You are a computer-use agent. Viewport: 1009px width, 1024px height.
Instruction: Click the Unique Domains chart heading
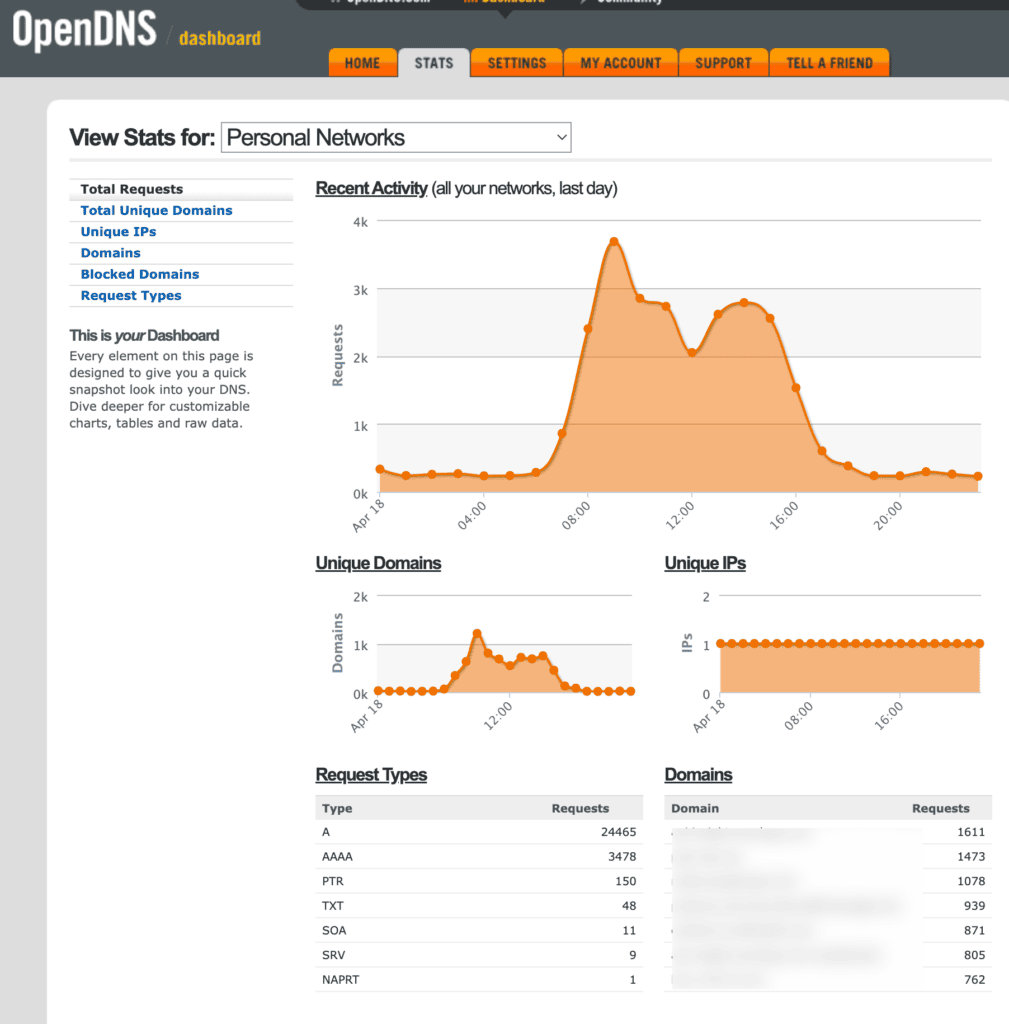(x=378, y=563)
